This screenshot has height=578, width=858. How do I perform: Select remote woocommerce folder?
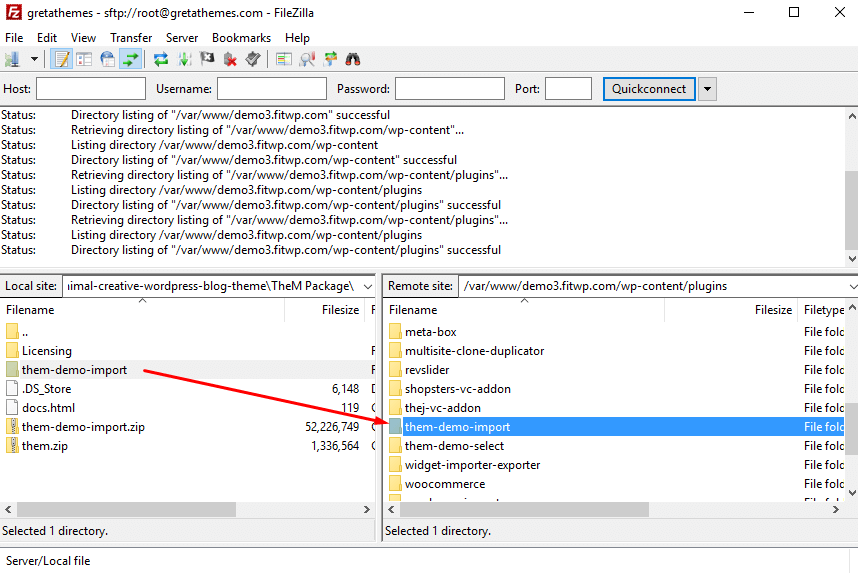point(615,484)
